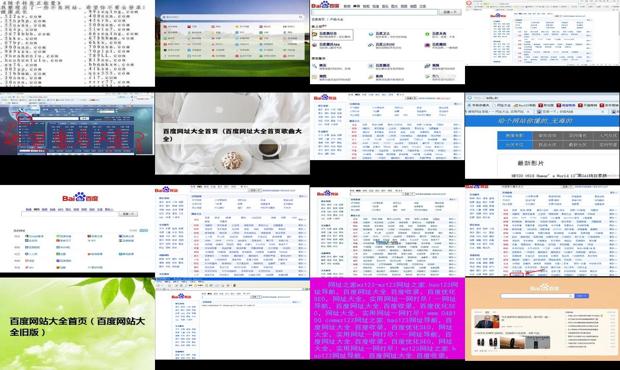Screen dimensions: 620x370
Task: Click the coffee cup in the MacBook image
Action: 270,148
